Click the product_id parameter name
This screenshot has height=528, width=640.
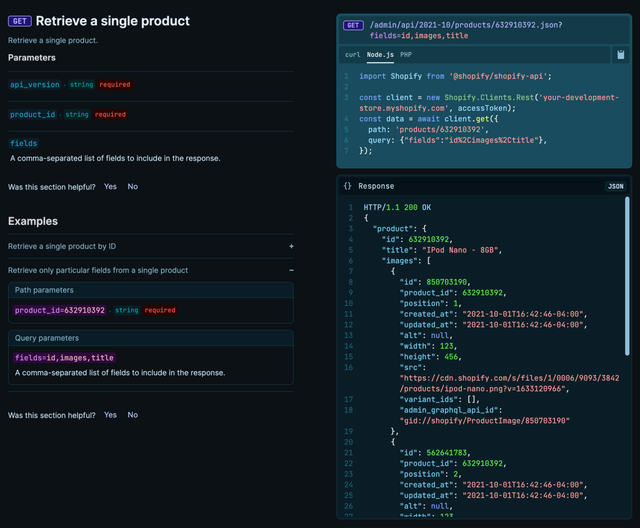33,115
